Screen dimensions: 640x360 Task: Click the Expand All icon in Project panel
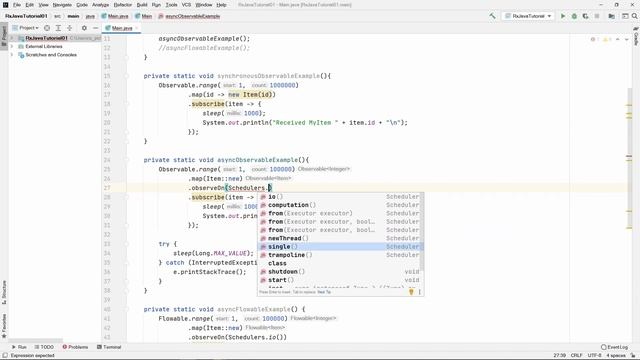coord(58,28)
